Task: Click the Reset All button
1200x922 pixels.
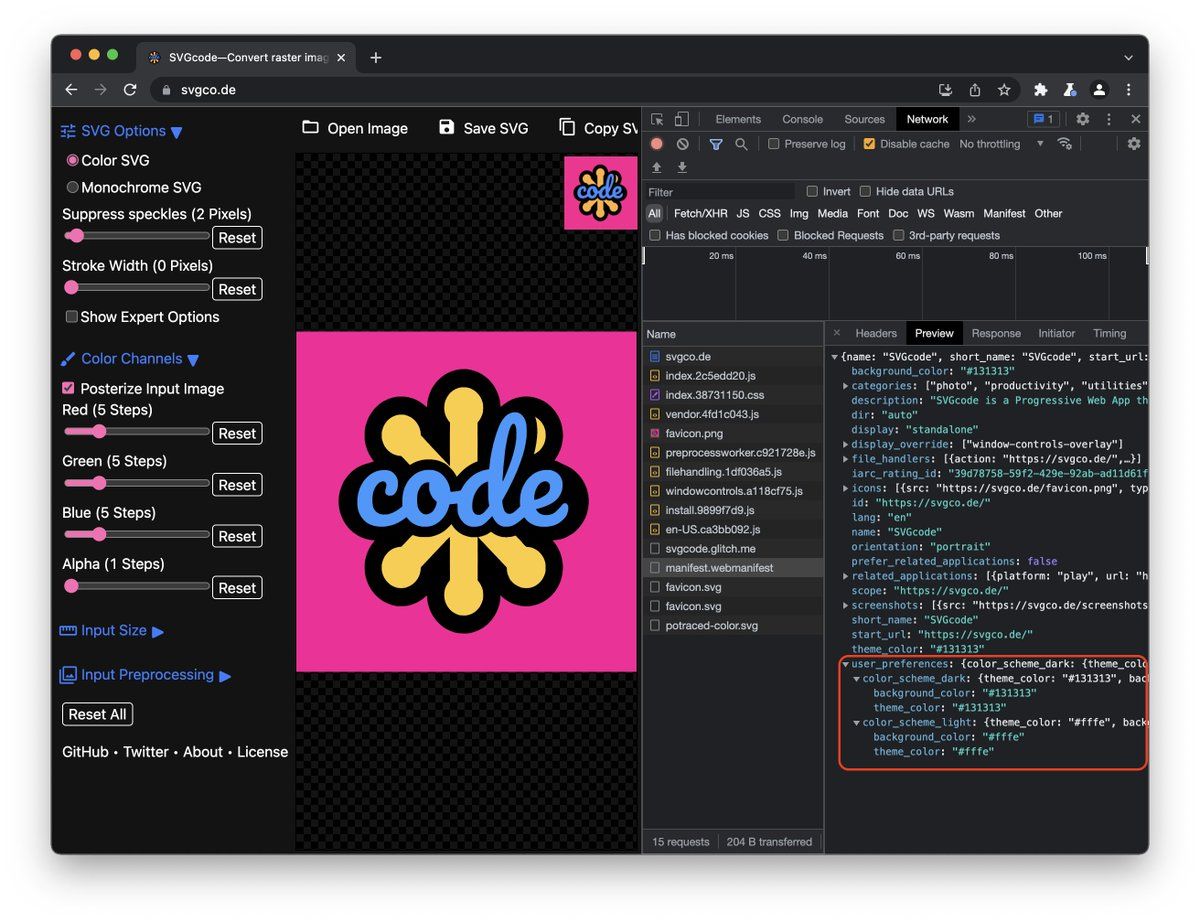Action: [x=97, y=714]
